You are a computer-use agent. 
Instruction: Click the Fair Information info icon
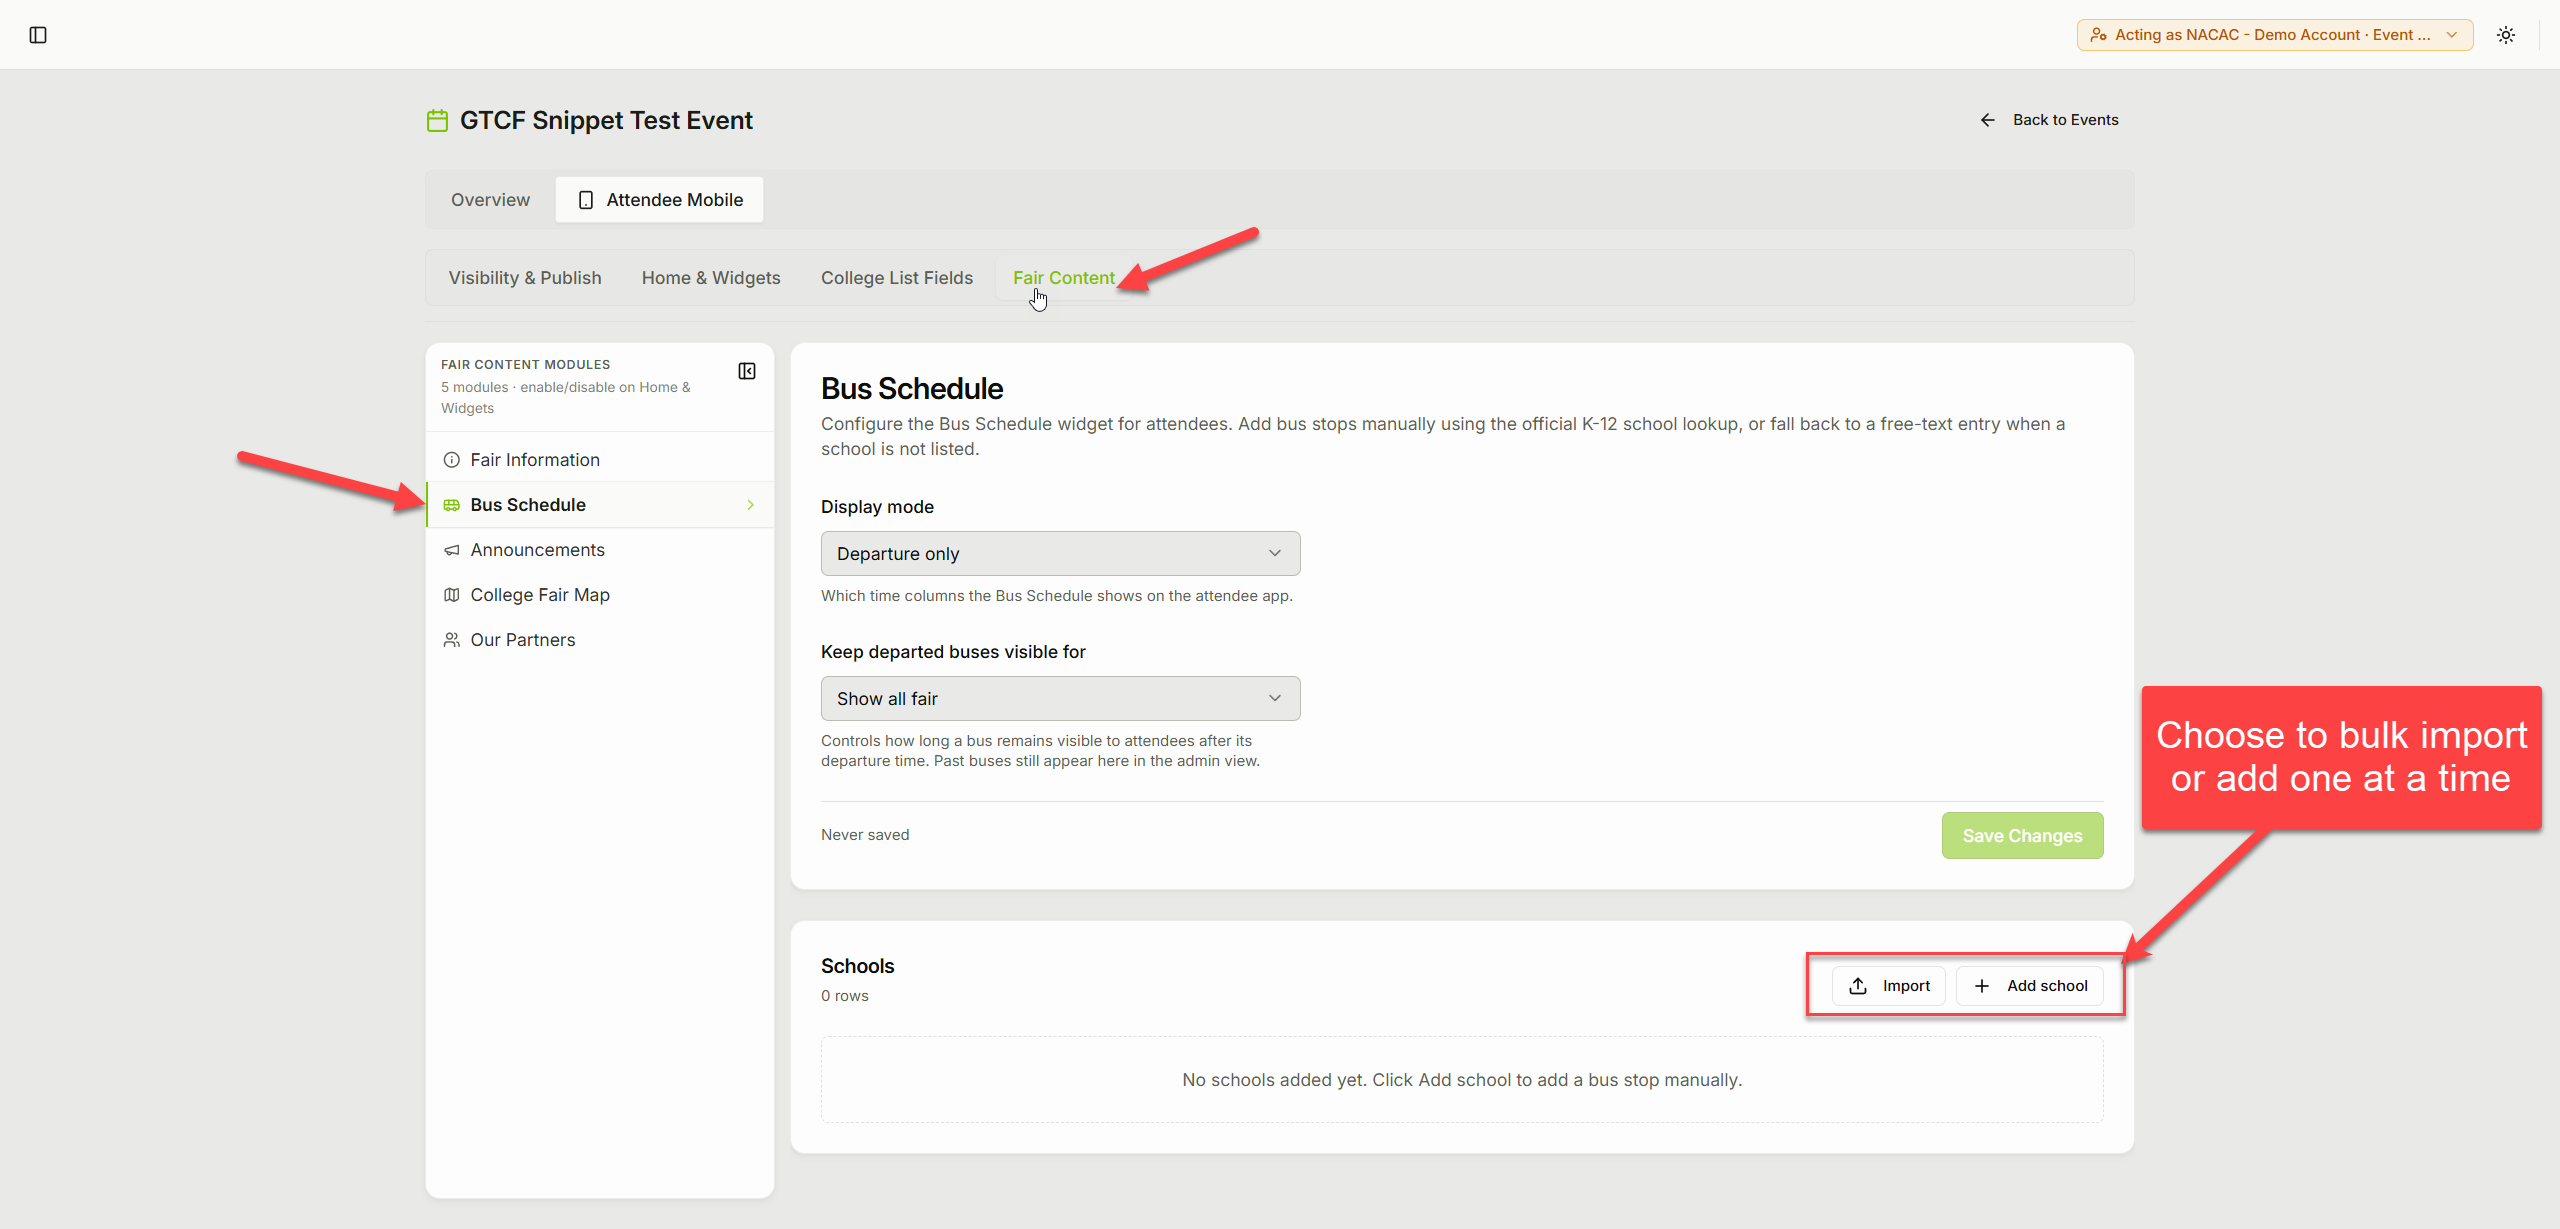[452, 460]
